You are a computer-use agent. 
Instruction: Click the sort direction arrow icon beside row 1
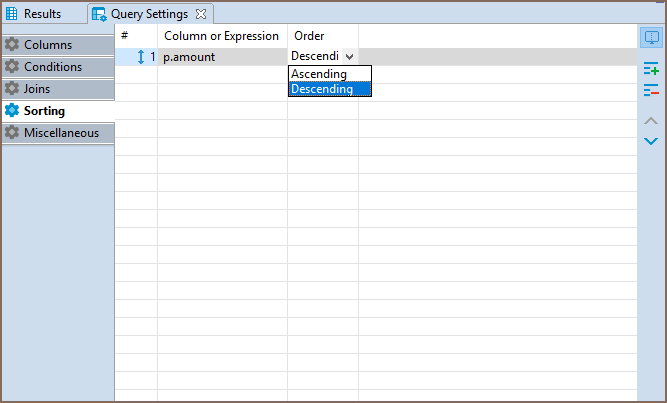pos(141,57)
